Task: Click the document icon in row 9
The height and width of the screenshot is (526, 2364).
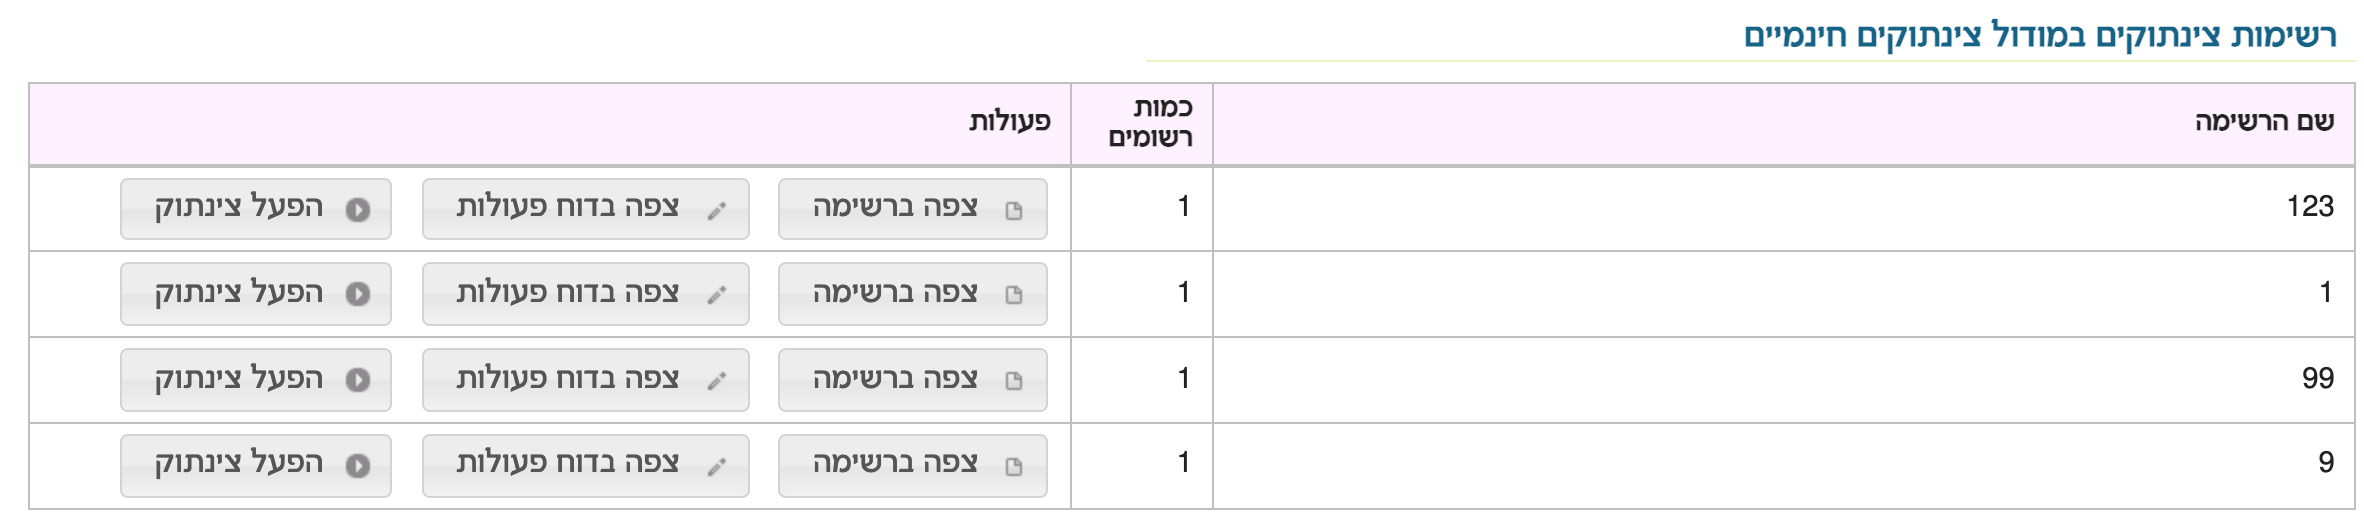Action: pyautogui.click(x=1014, y=467)
